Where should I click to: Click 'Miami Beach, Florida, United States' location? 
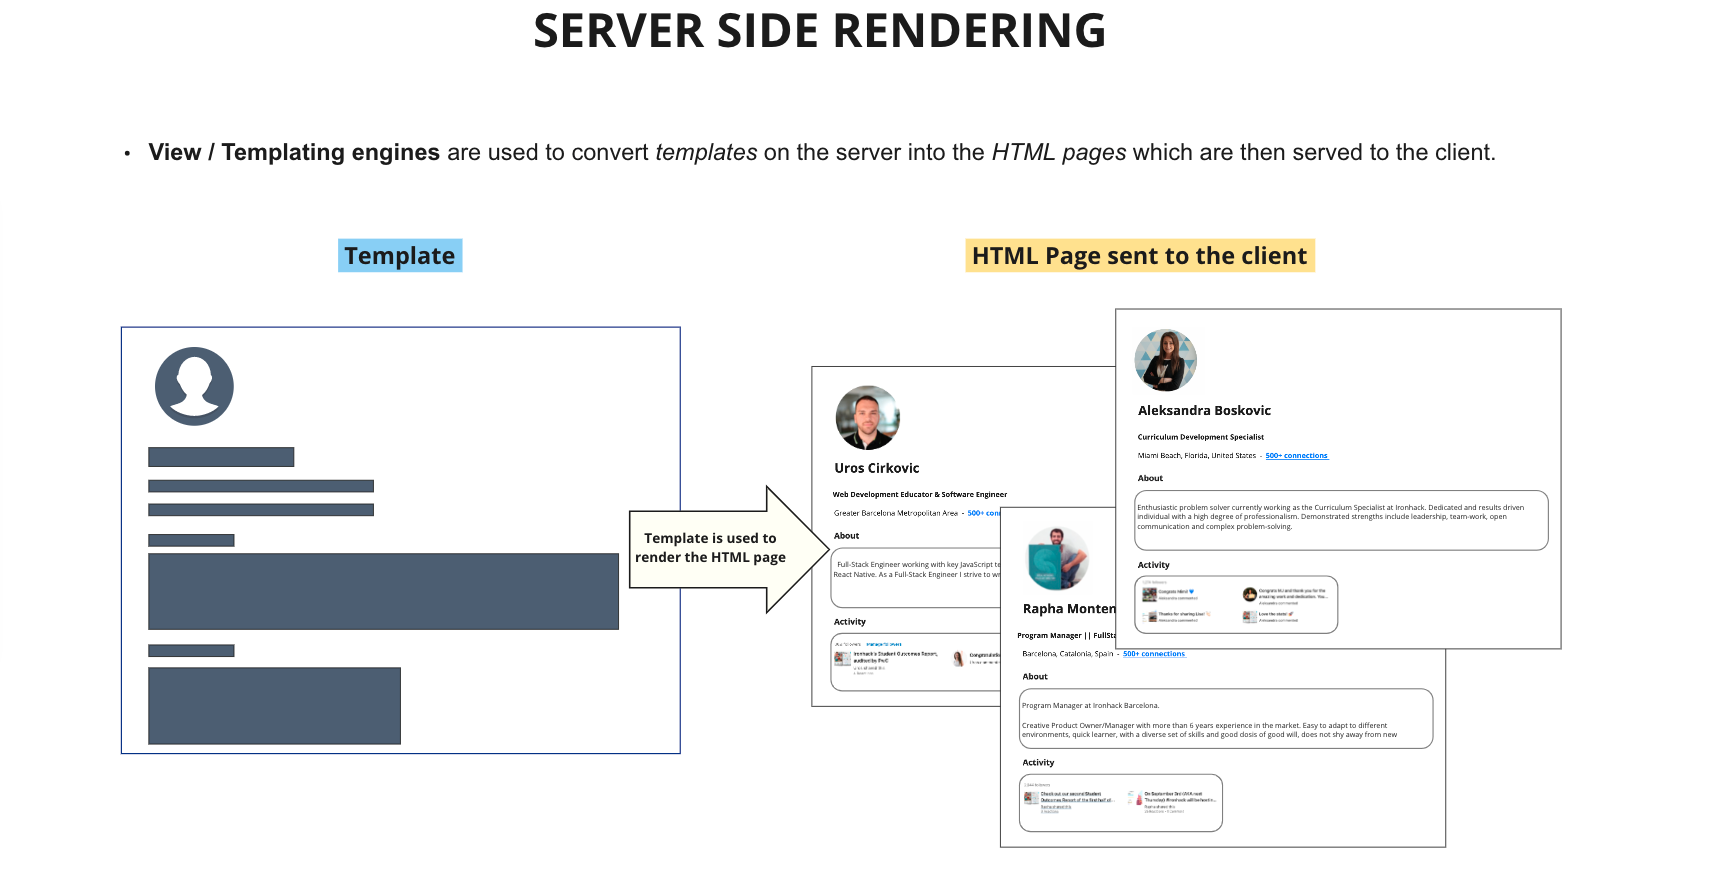pyautogui.click(x=1196, y=456)
